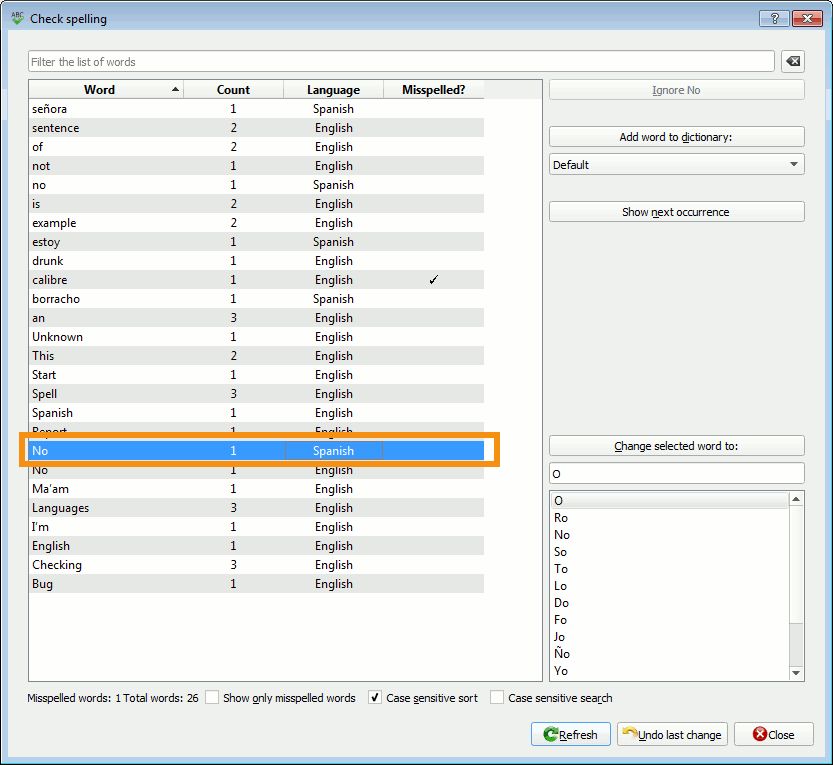Click the Close button with red X icon
833x765 pixels.
pyautogui.click(x=774, y=734)
